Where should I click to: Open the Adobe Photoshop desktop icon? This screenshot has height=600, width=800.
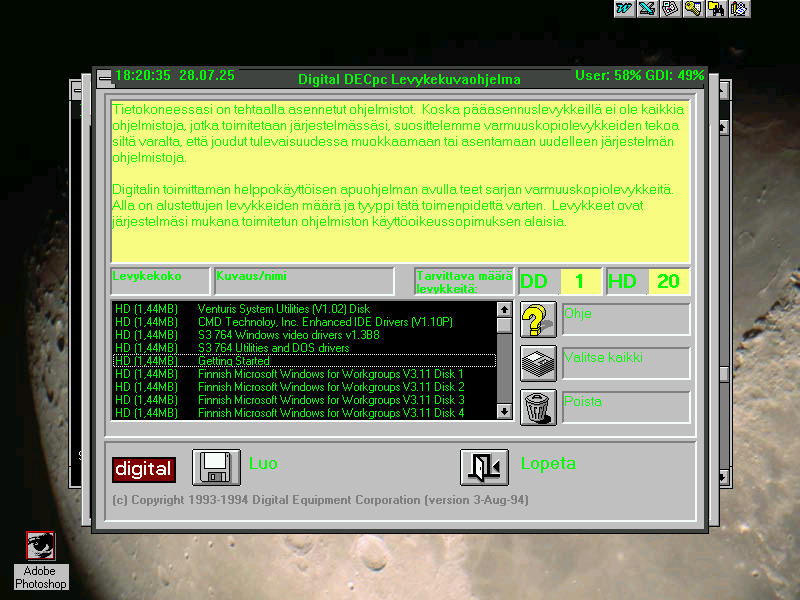point(41,547)
